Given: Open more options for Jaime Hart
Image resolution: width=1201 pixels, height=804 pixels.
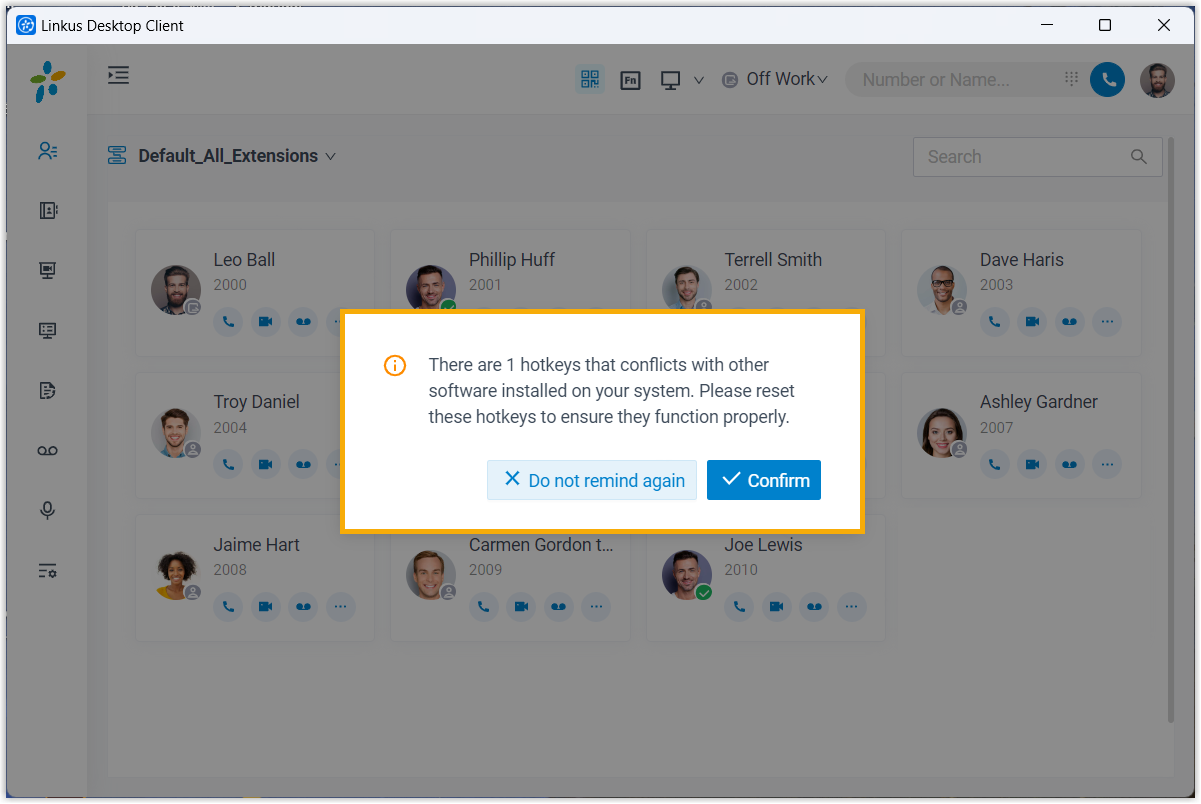Looking at the screenshot, I should click(x=341, y=607).
